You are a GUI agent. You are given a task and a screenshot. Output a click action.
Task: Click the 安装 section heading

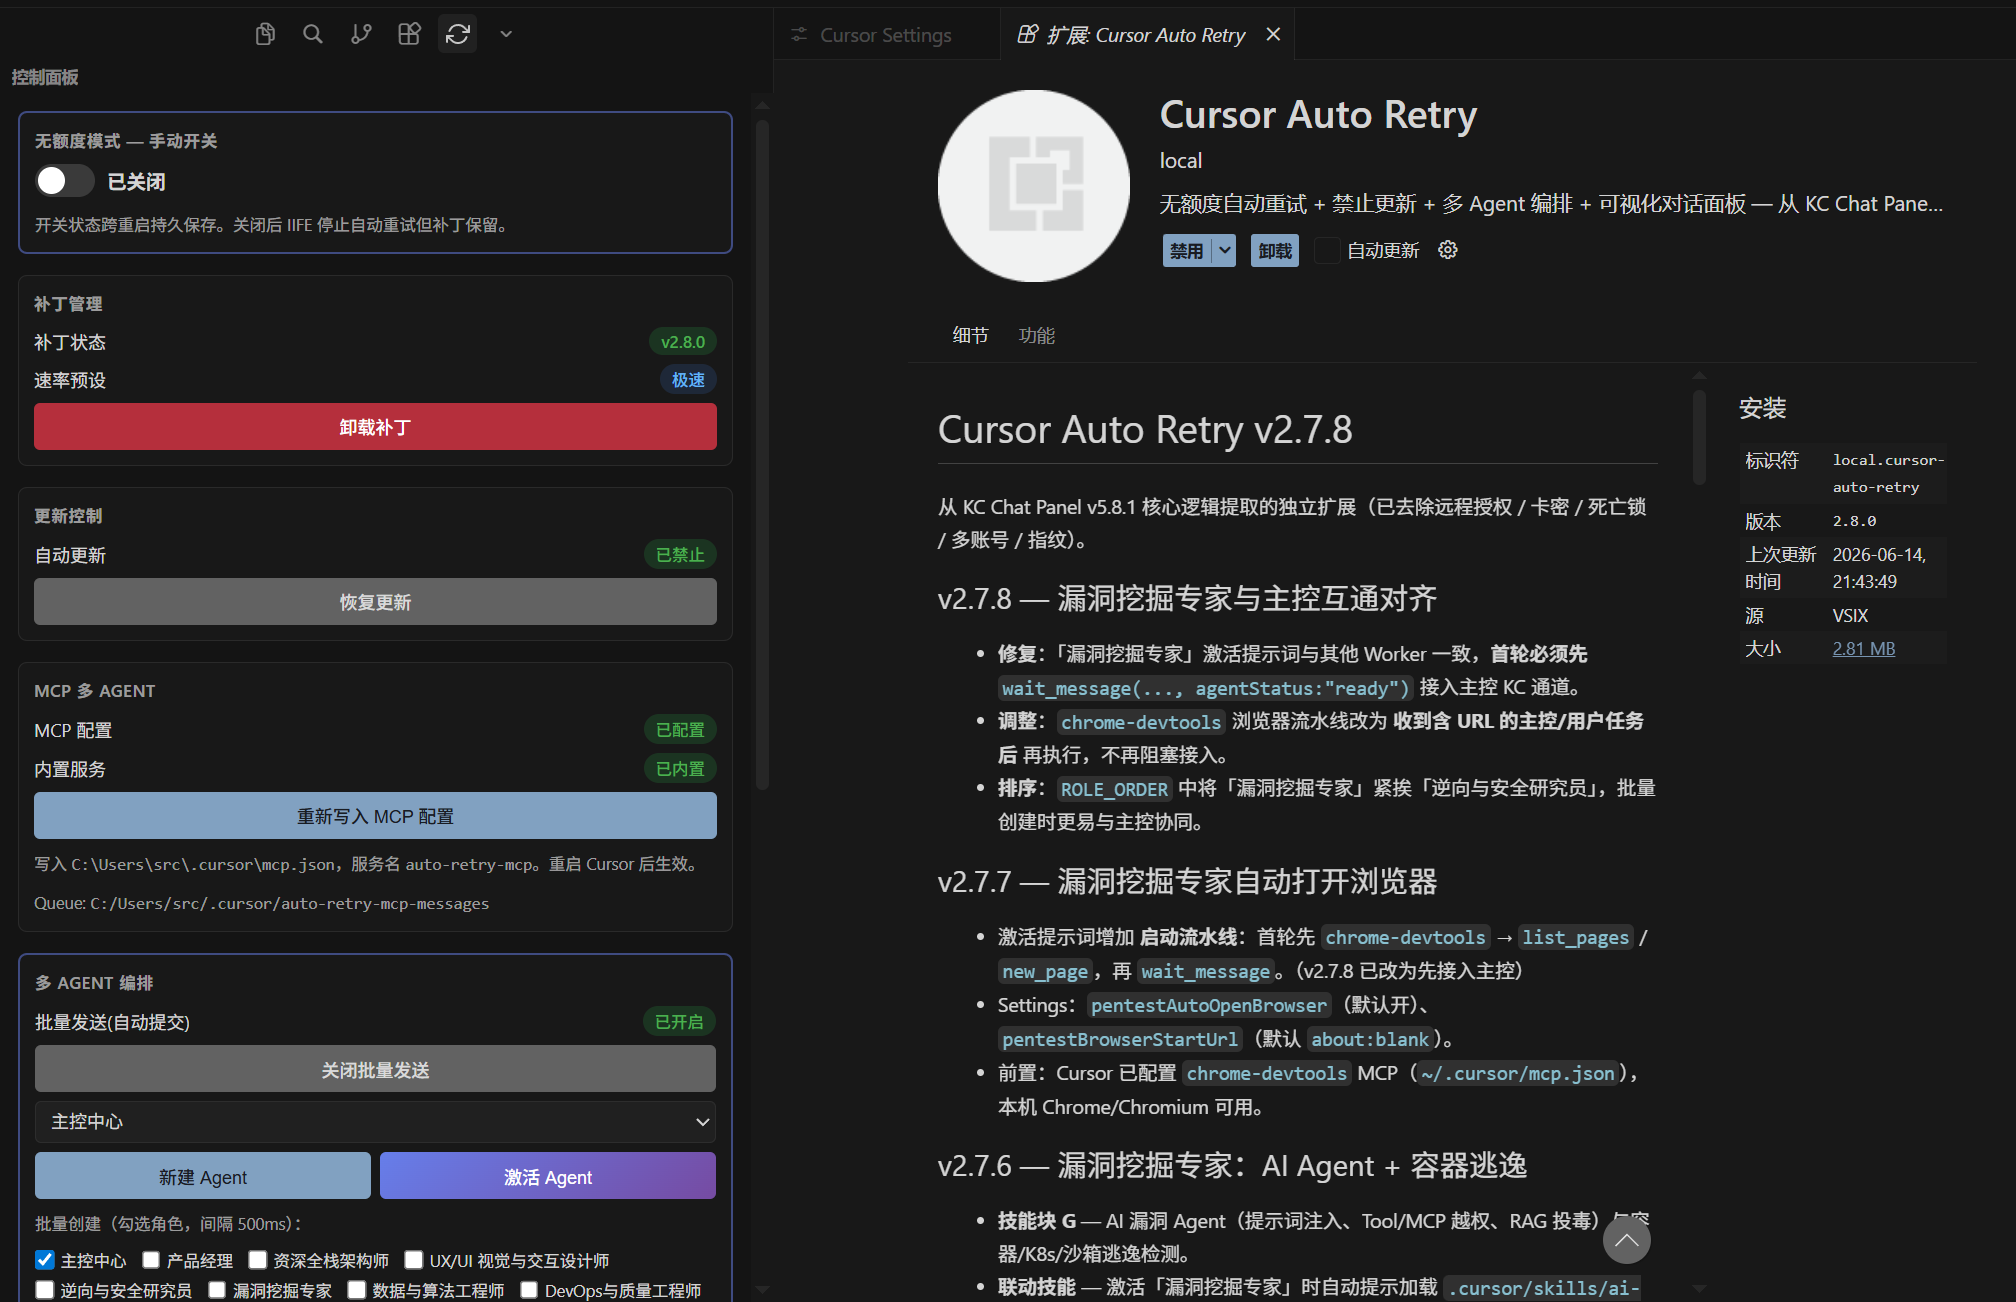(1762, 408)
